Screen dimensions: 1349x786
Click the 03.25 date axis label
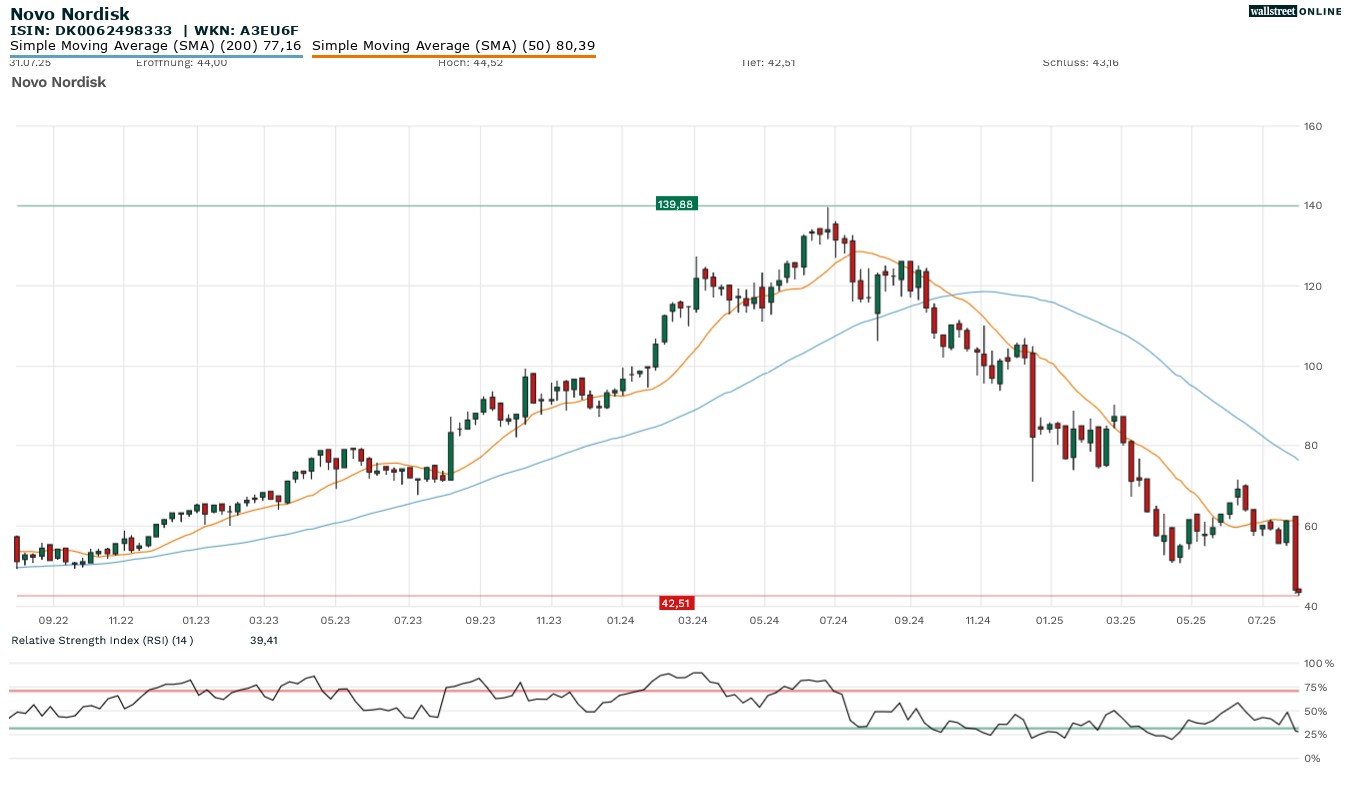click(x=1121, y=621)
